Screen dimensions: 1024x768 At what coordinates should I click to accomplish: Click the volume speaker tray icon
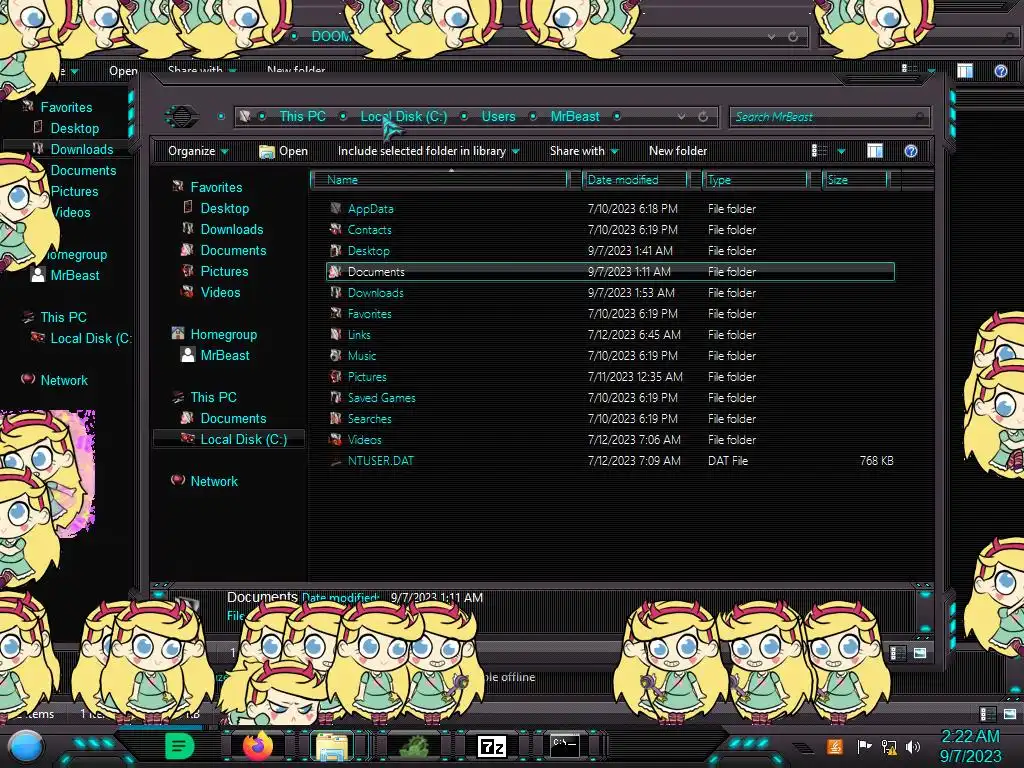coord(912,746)
